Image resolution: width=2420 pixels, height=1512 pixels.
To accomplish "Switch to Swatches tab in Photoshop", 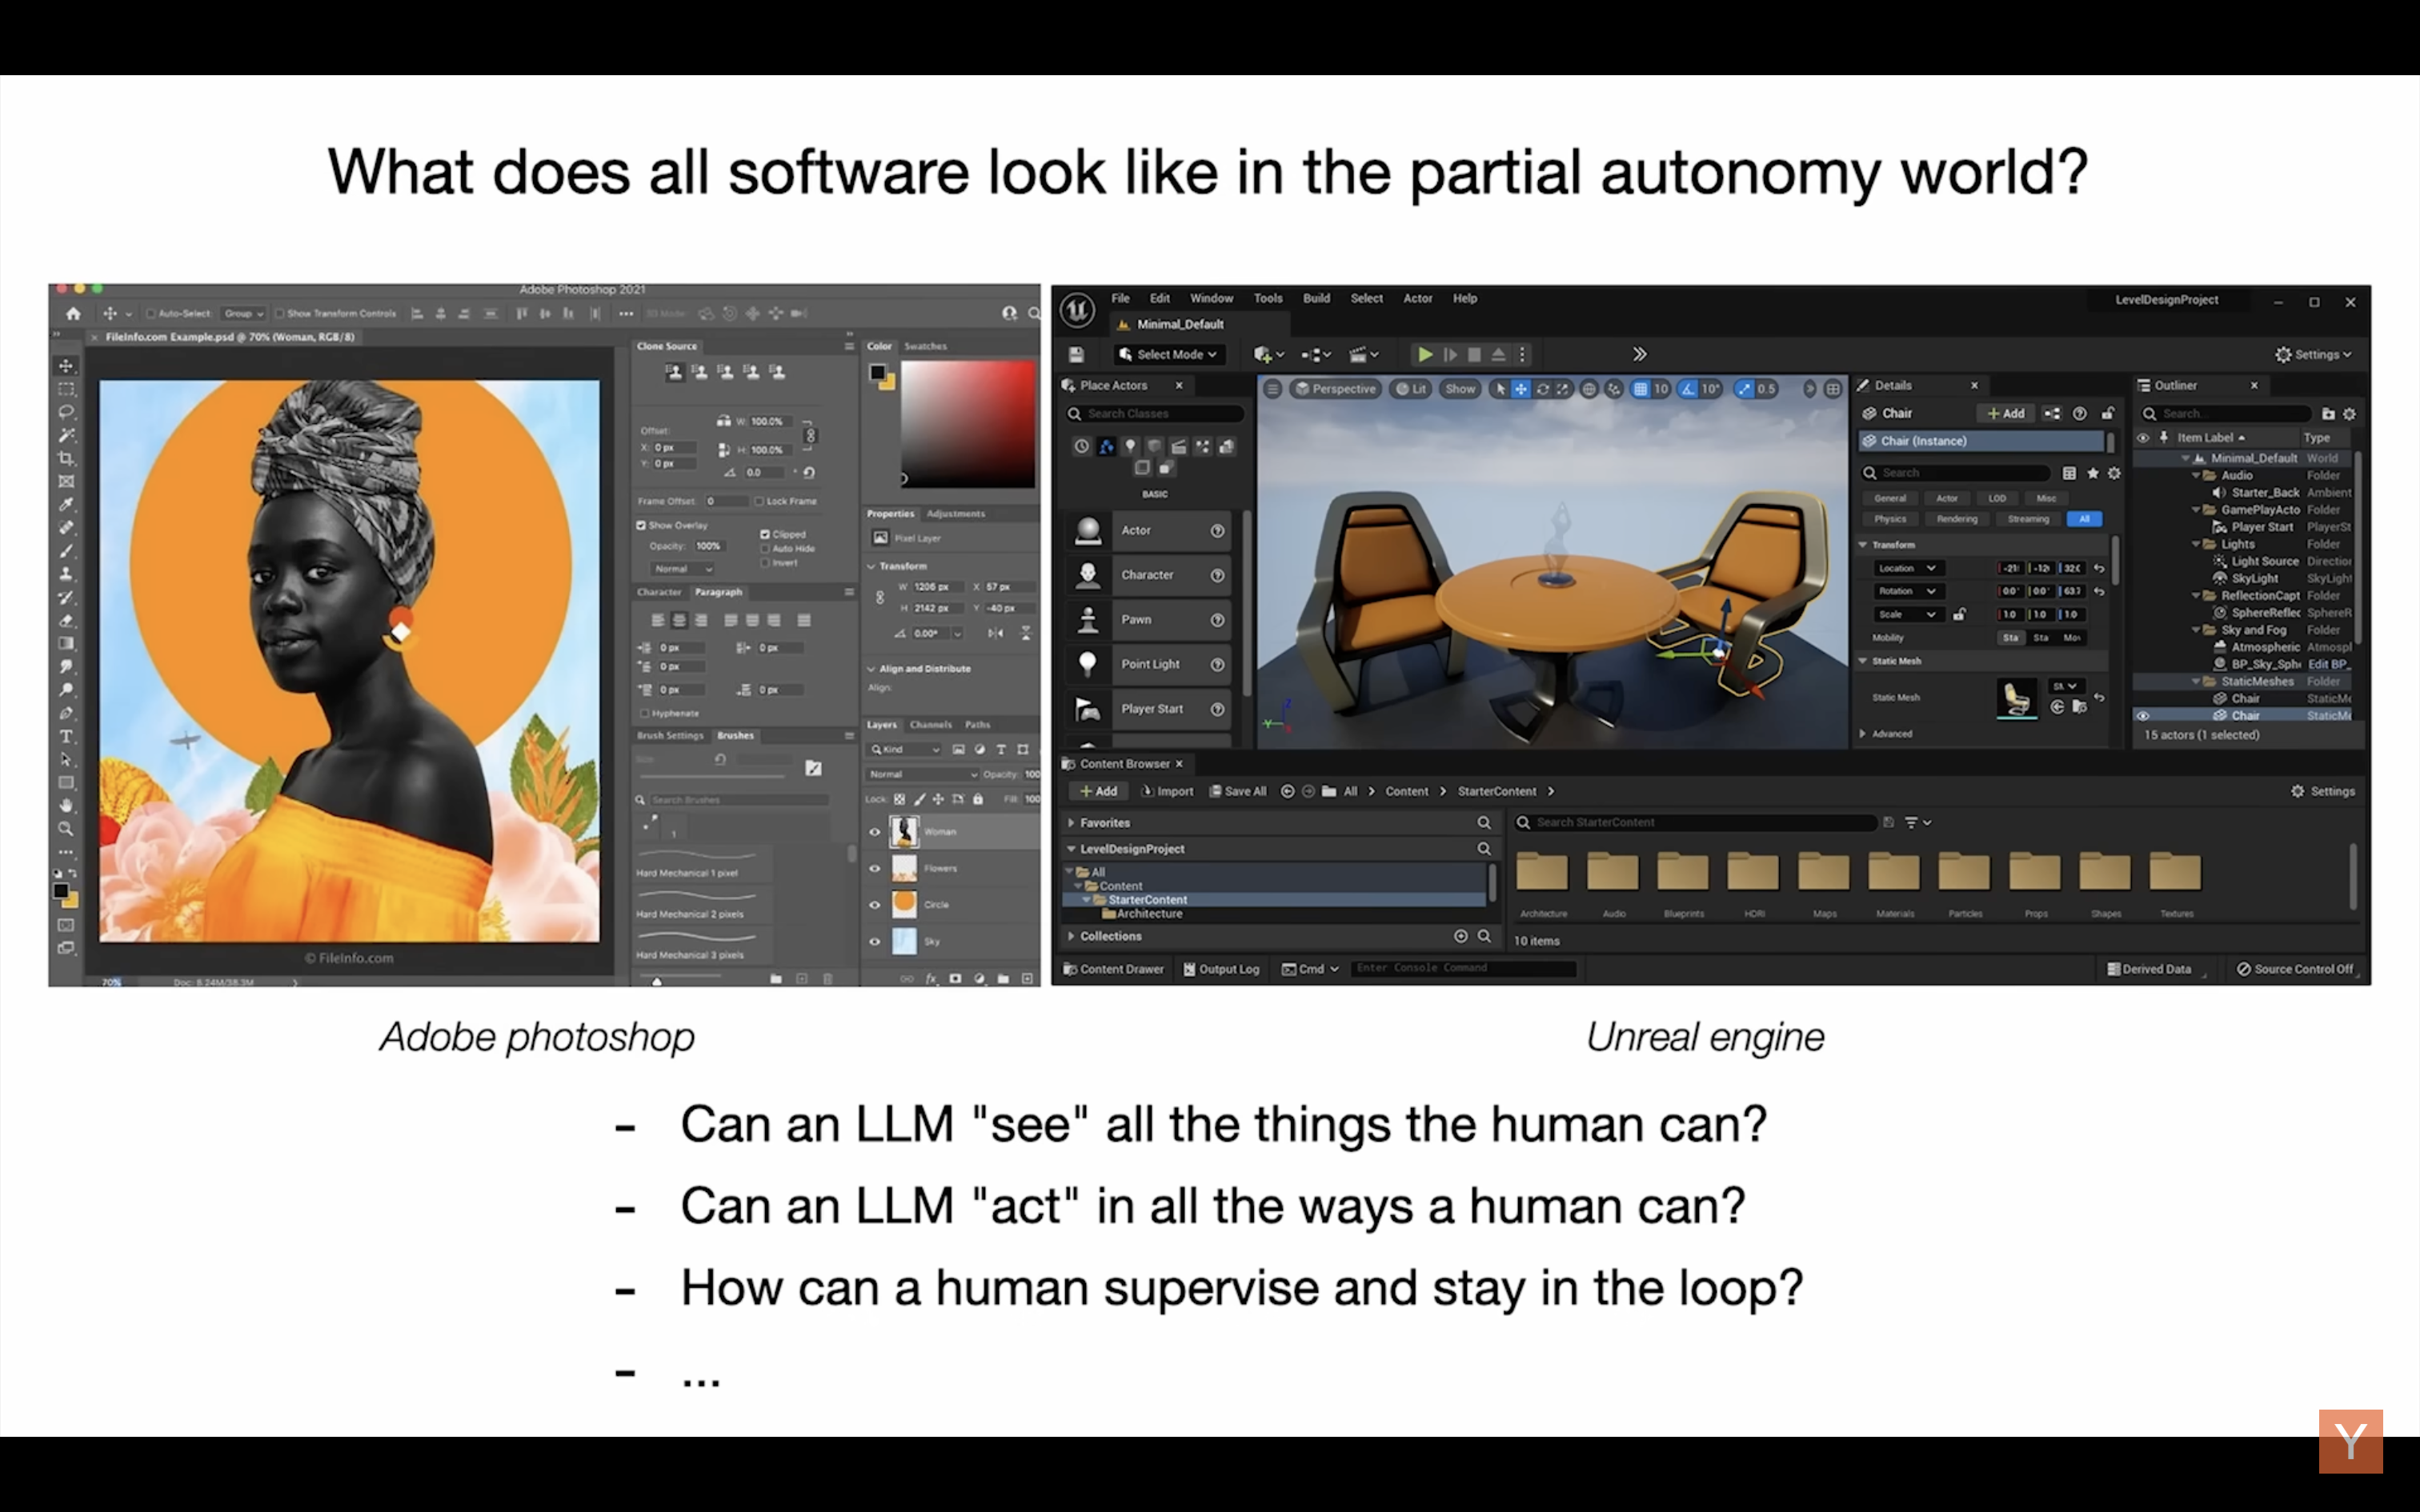I will 925,346.
